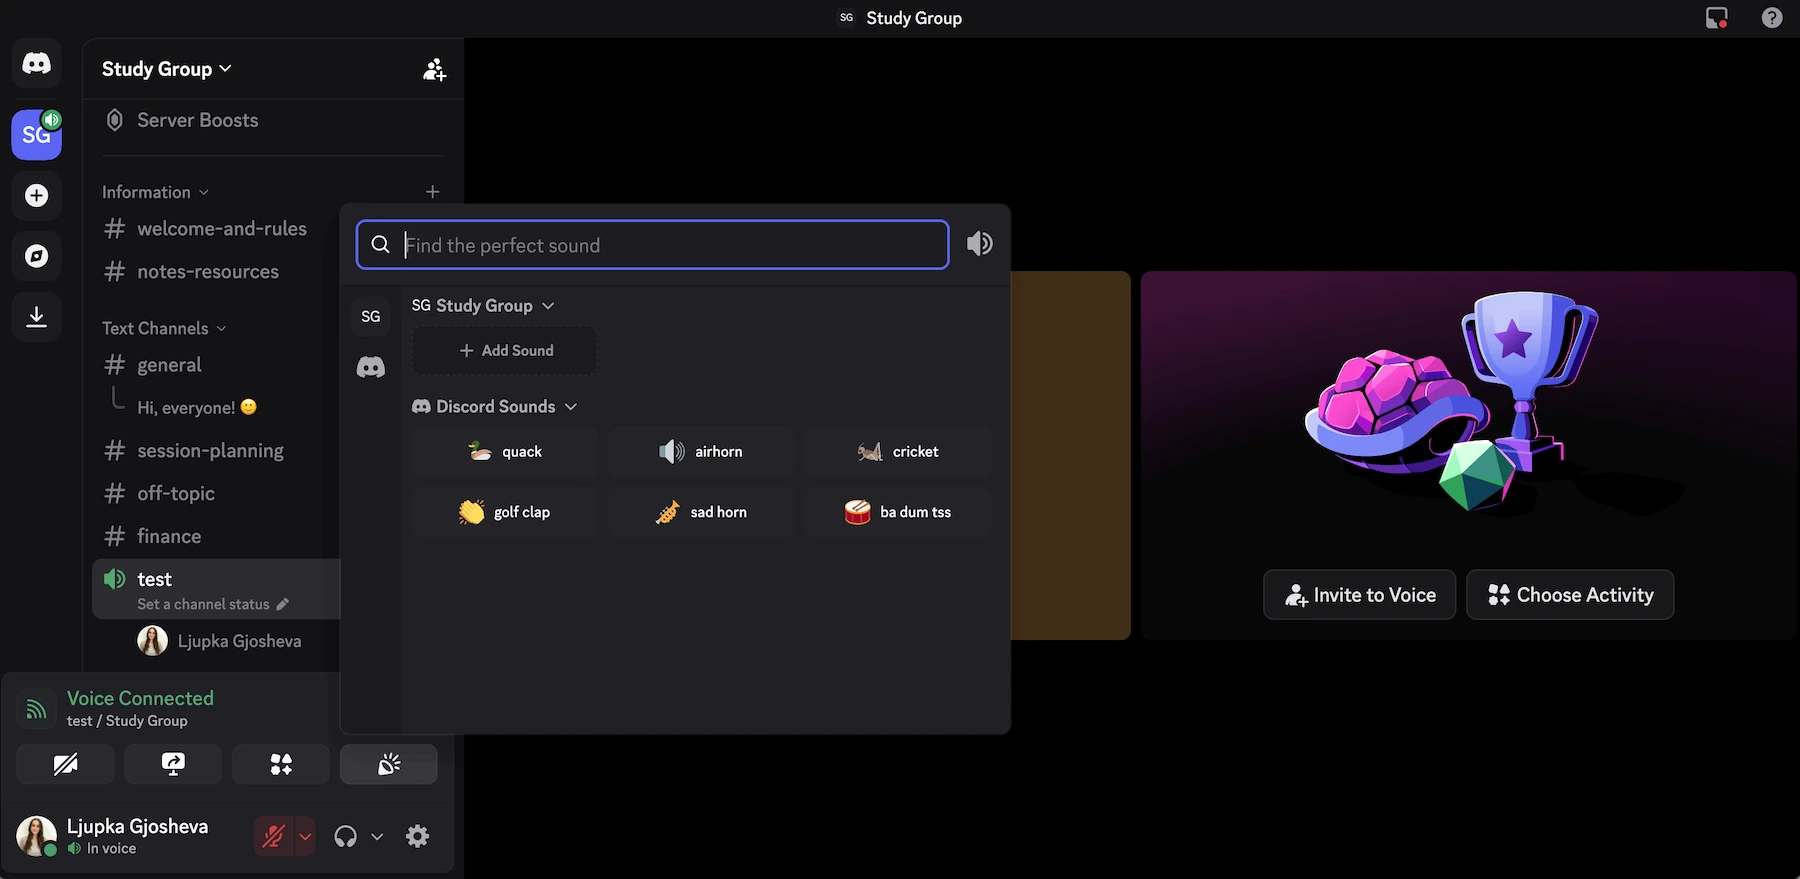Screen dimensions: 1800x879
Task: Open Discord direct messages home icon
Action: pos(36,64)
